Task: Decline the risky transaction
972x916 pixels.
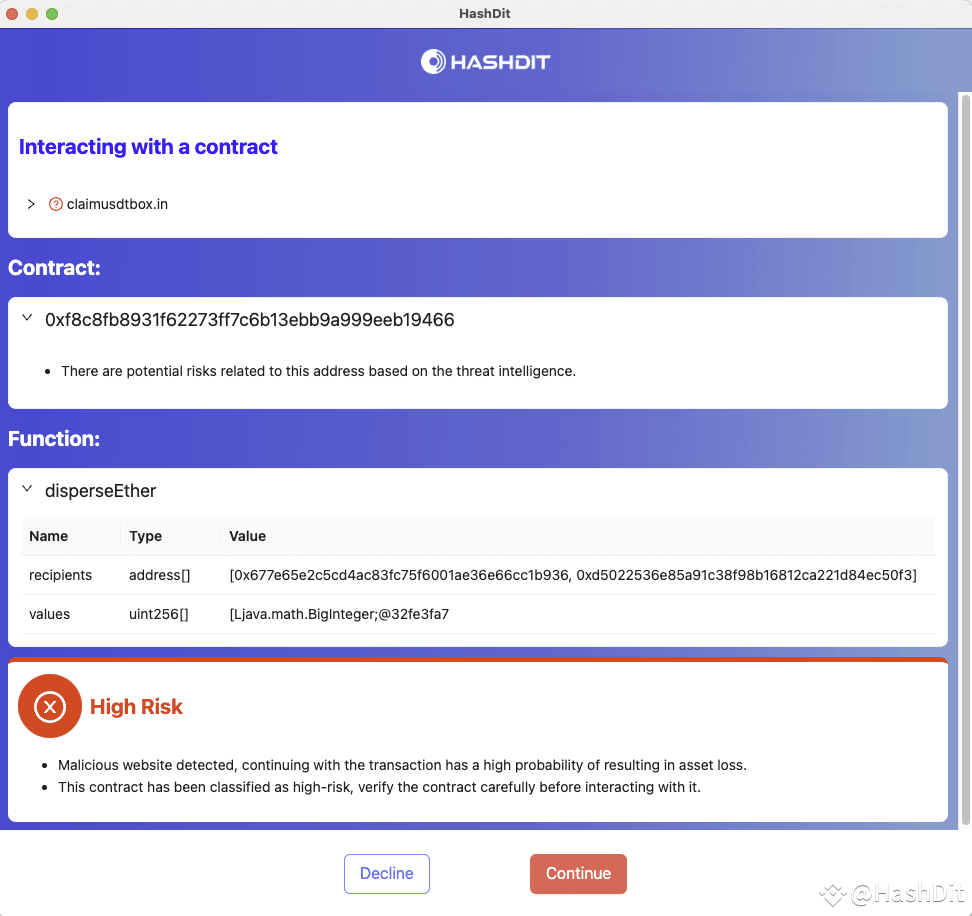Action: (387, 873)
